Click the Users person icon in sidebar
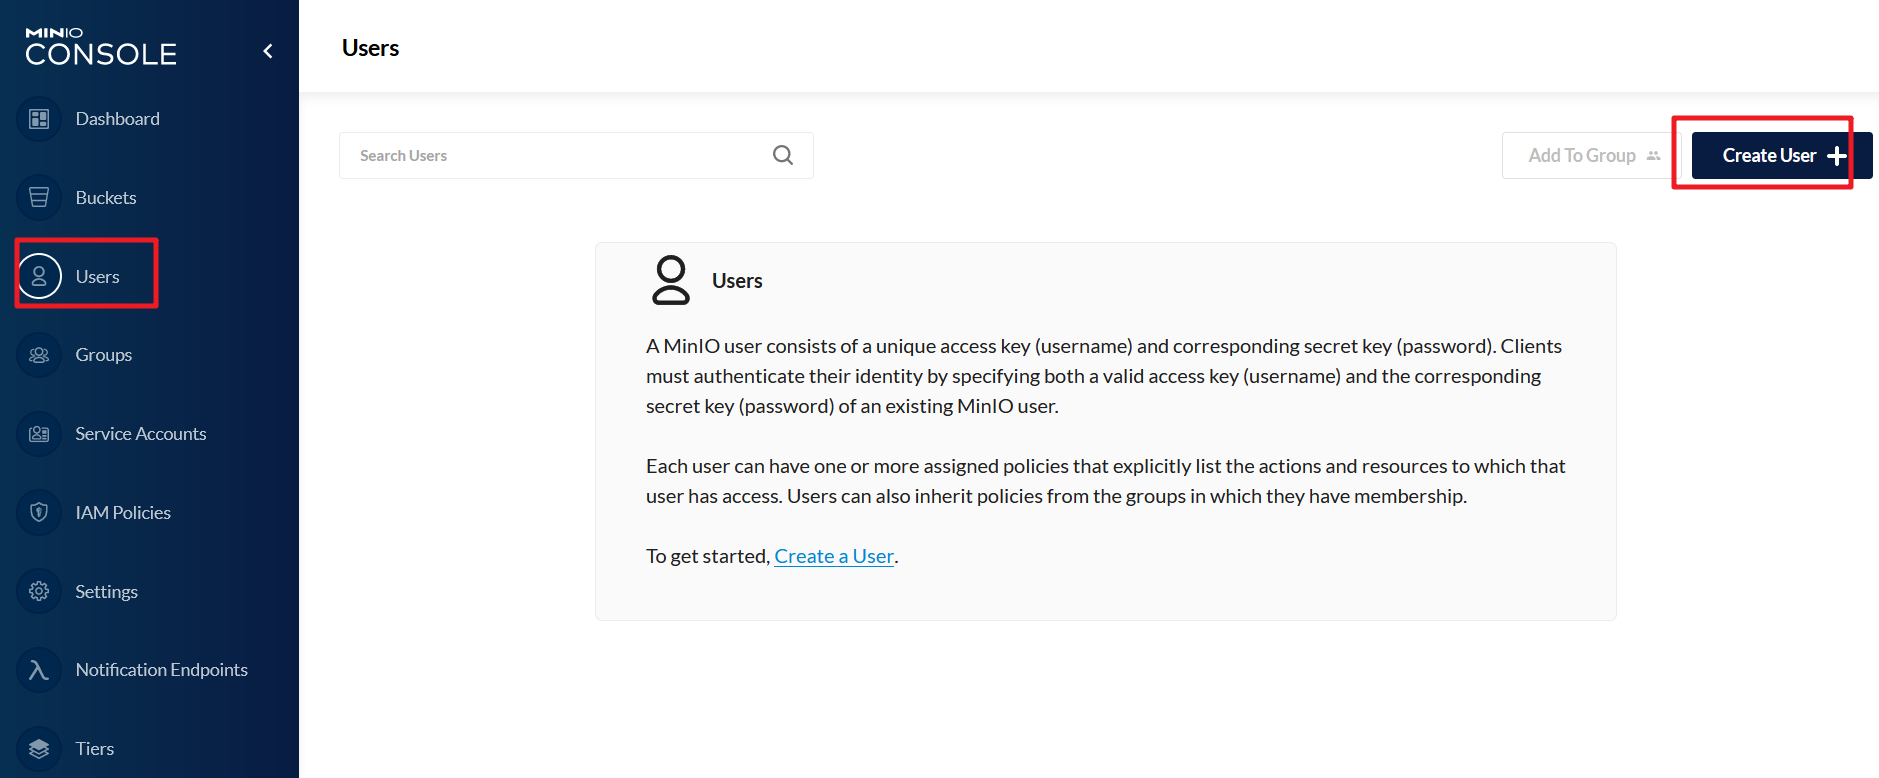This screenshot has width=1879, height=778. [x=39, y=277]
